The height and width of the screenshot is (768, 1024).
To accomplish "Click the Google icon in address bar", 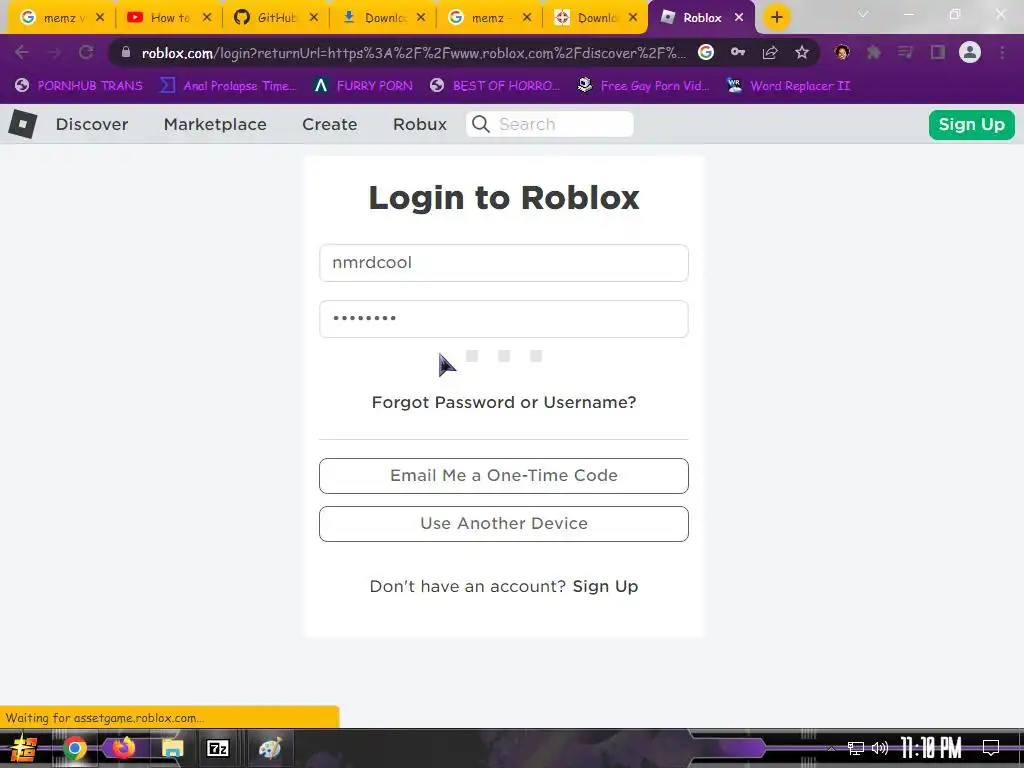I will pos(706,52).
